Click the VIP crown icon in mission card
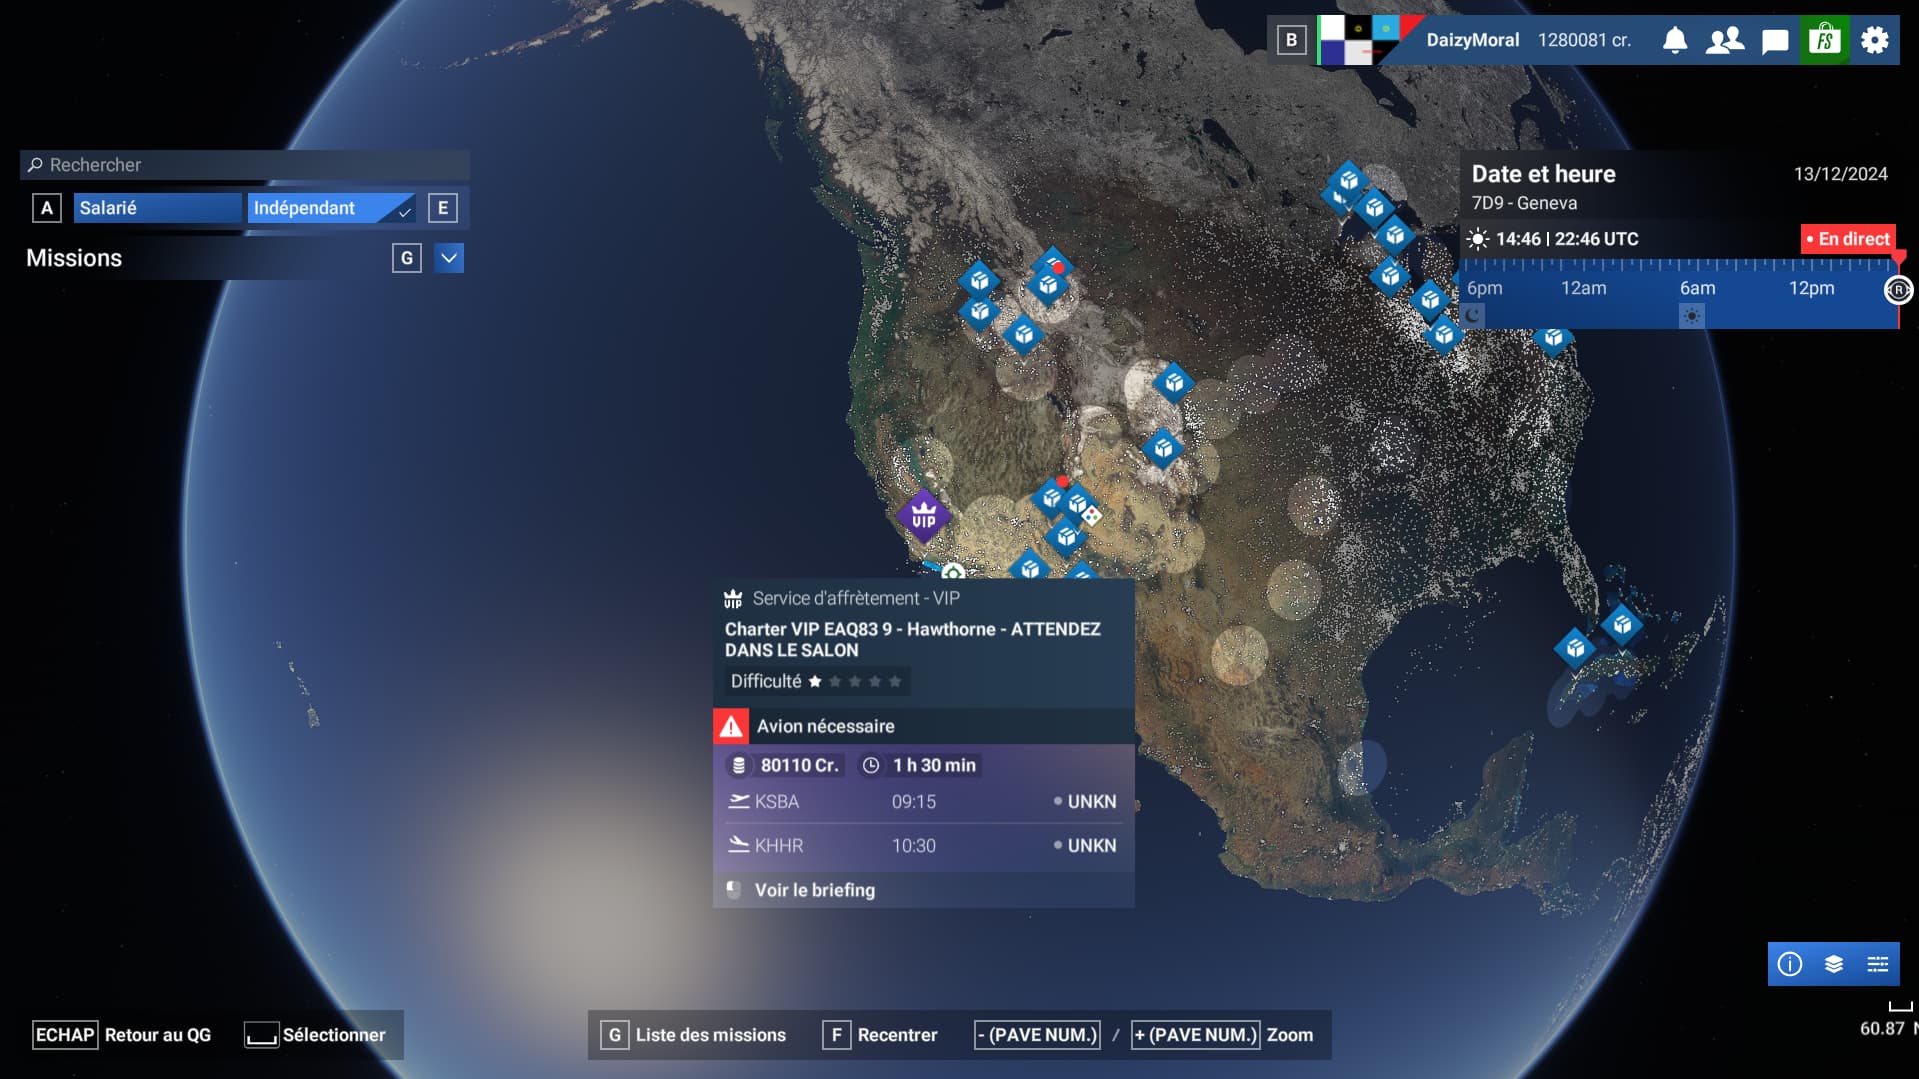1919x1079 pixels. tap(733, 599)
